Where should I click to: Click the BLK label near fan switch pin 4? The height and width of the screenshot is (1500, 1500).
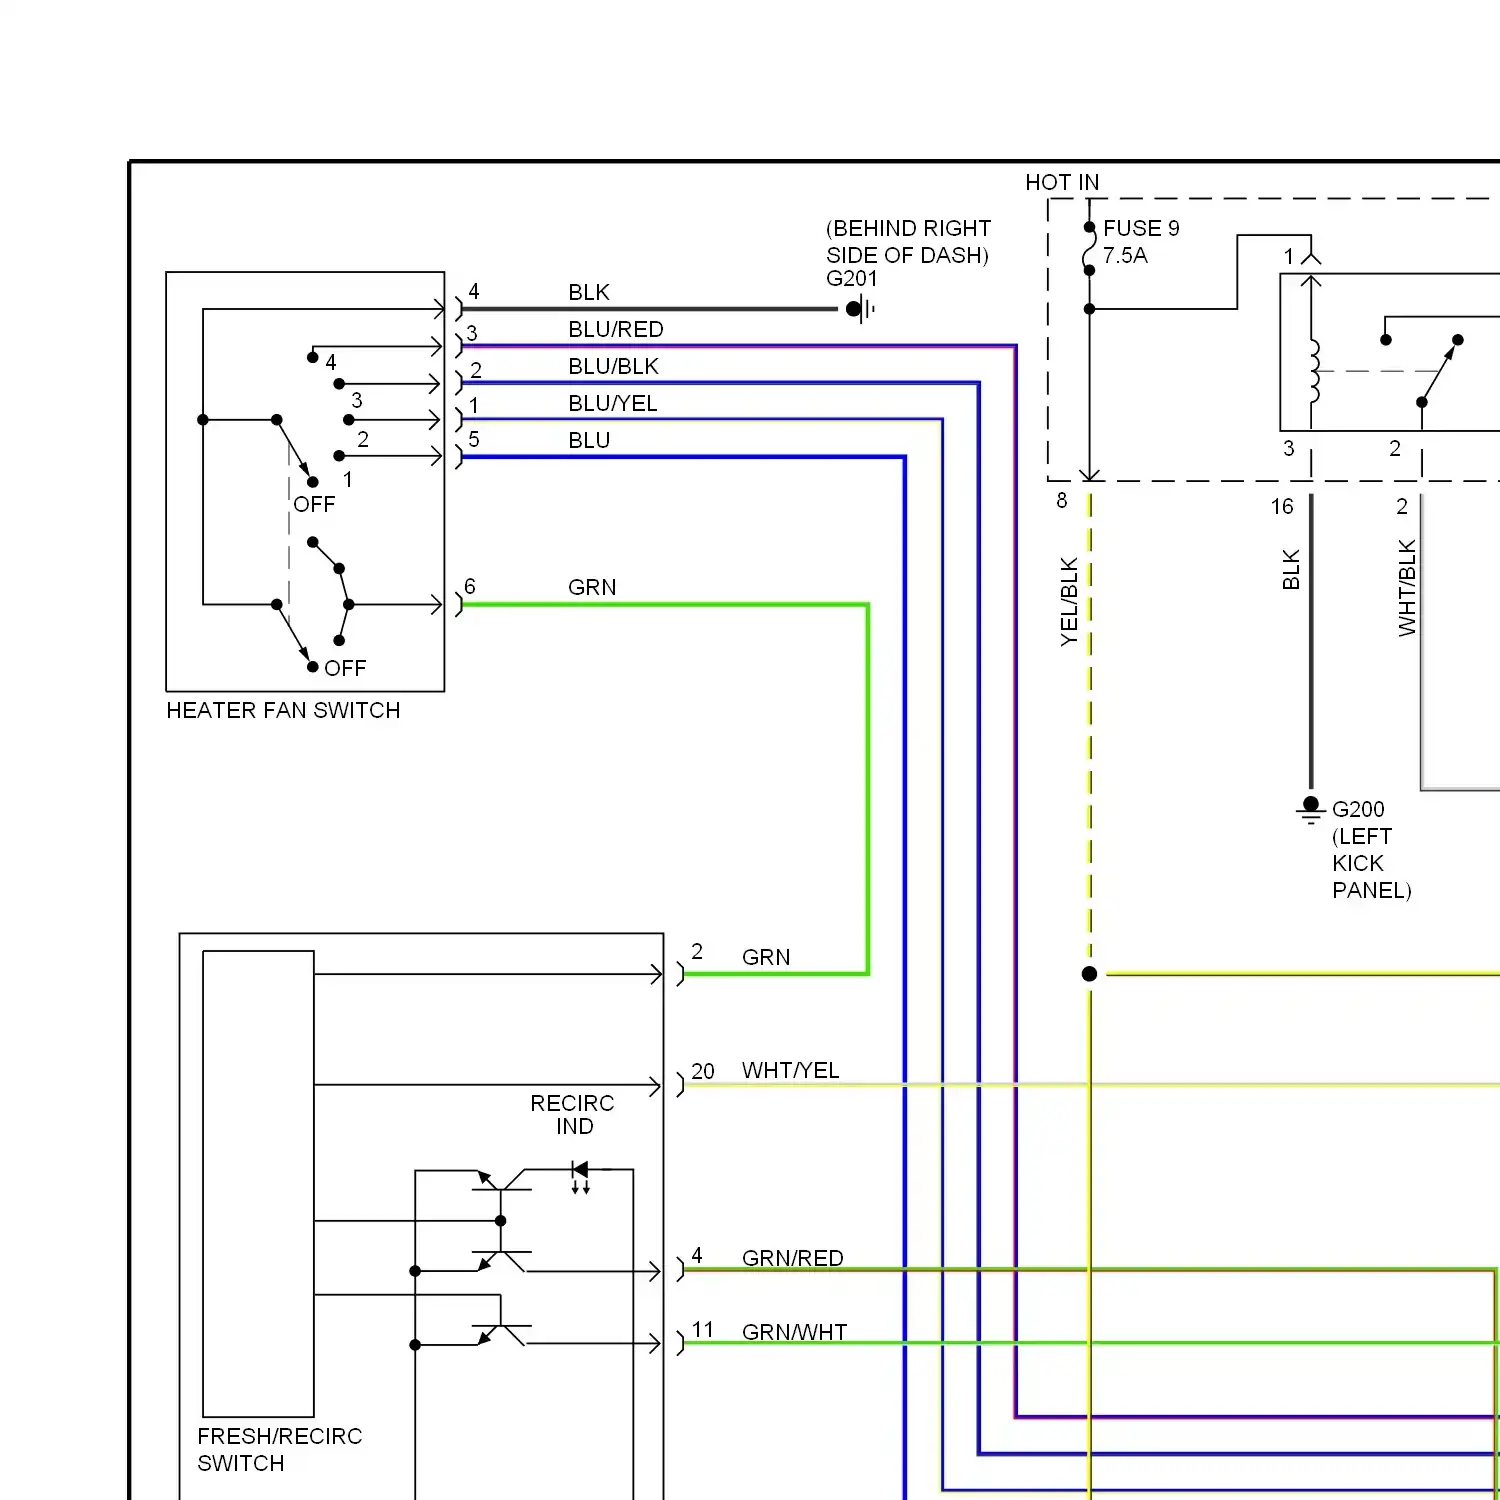click(x=589, y=292)
